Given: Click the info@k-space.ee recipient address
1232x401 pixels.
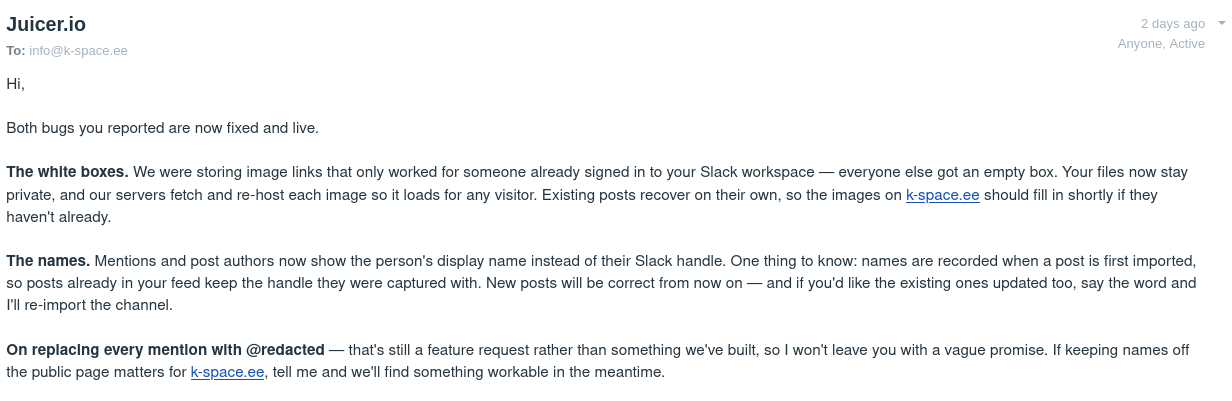Looking at the screenshot, I should pos(78,50).
